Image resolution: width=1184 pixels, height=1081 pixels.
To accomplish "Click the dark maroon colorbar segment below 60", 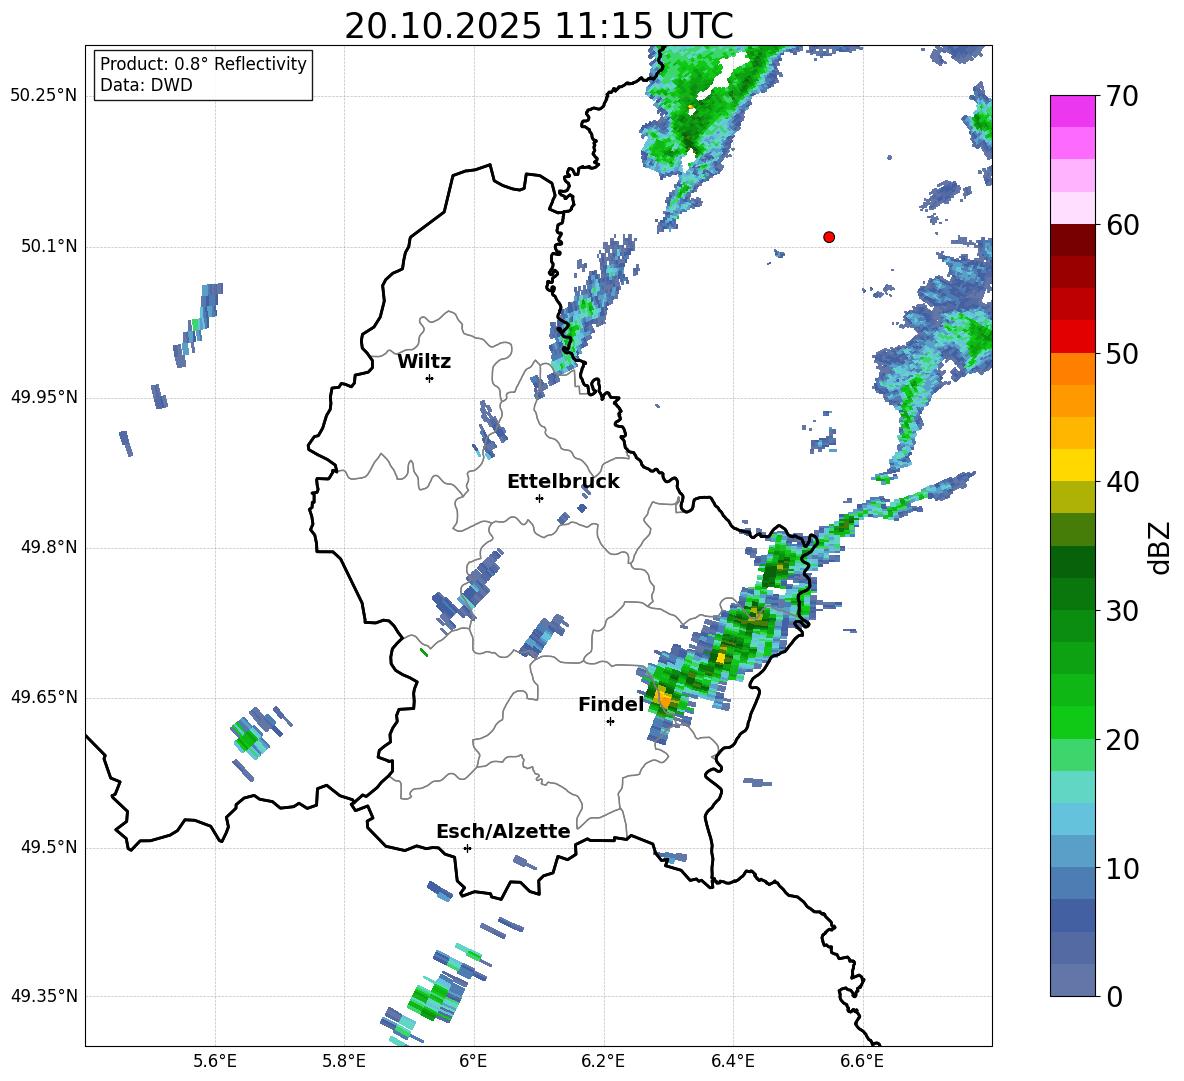I will point(1072,241).
